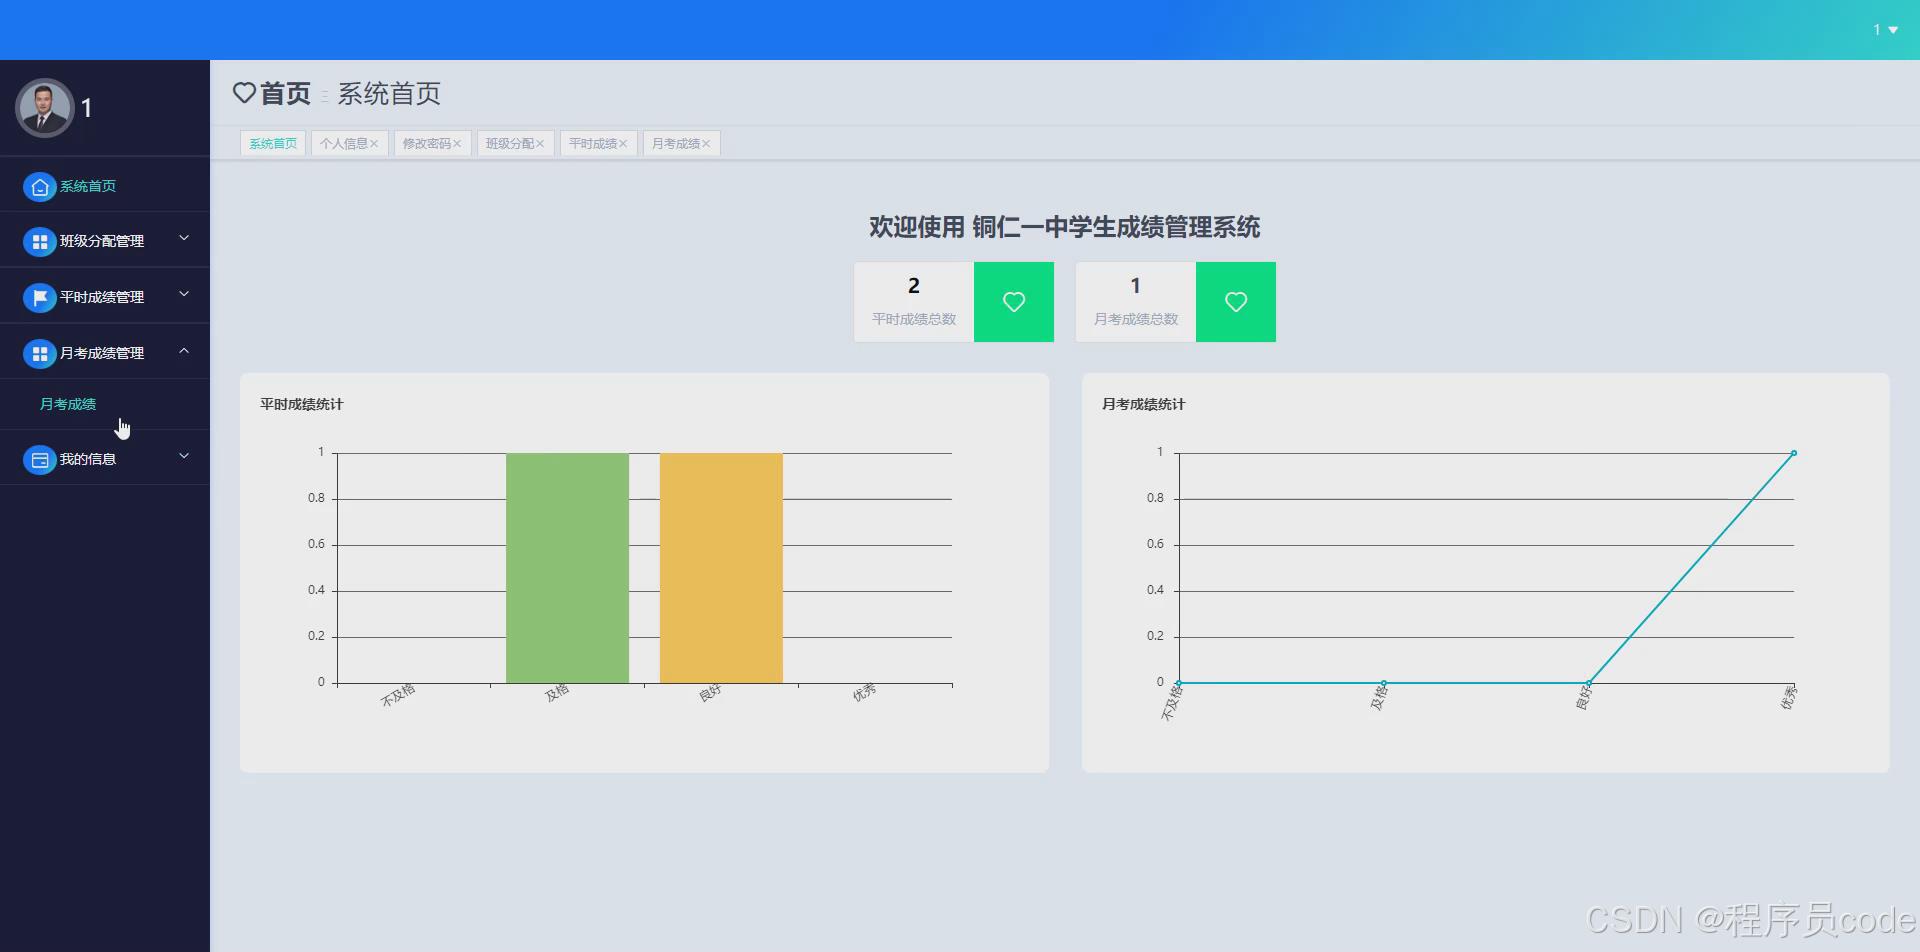
Task: Open the 月考成绩 sidebar link
Action: pyautogui.click(x=67, y=404)
